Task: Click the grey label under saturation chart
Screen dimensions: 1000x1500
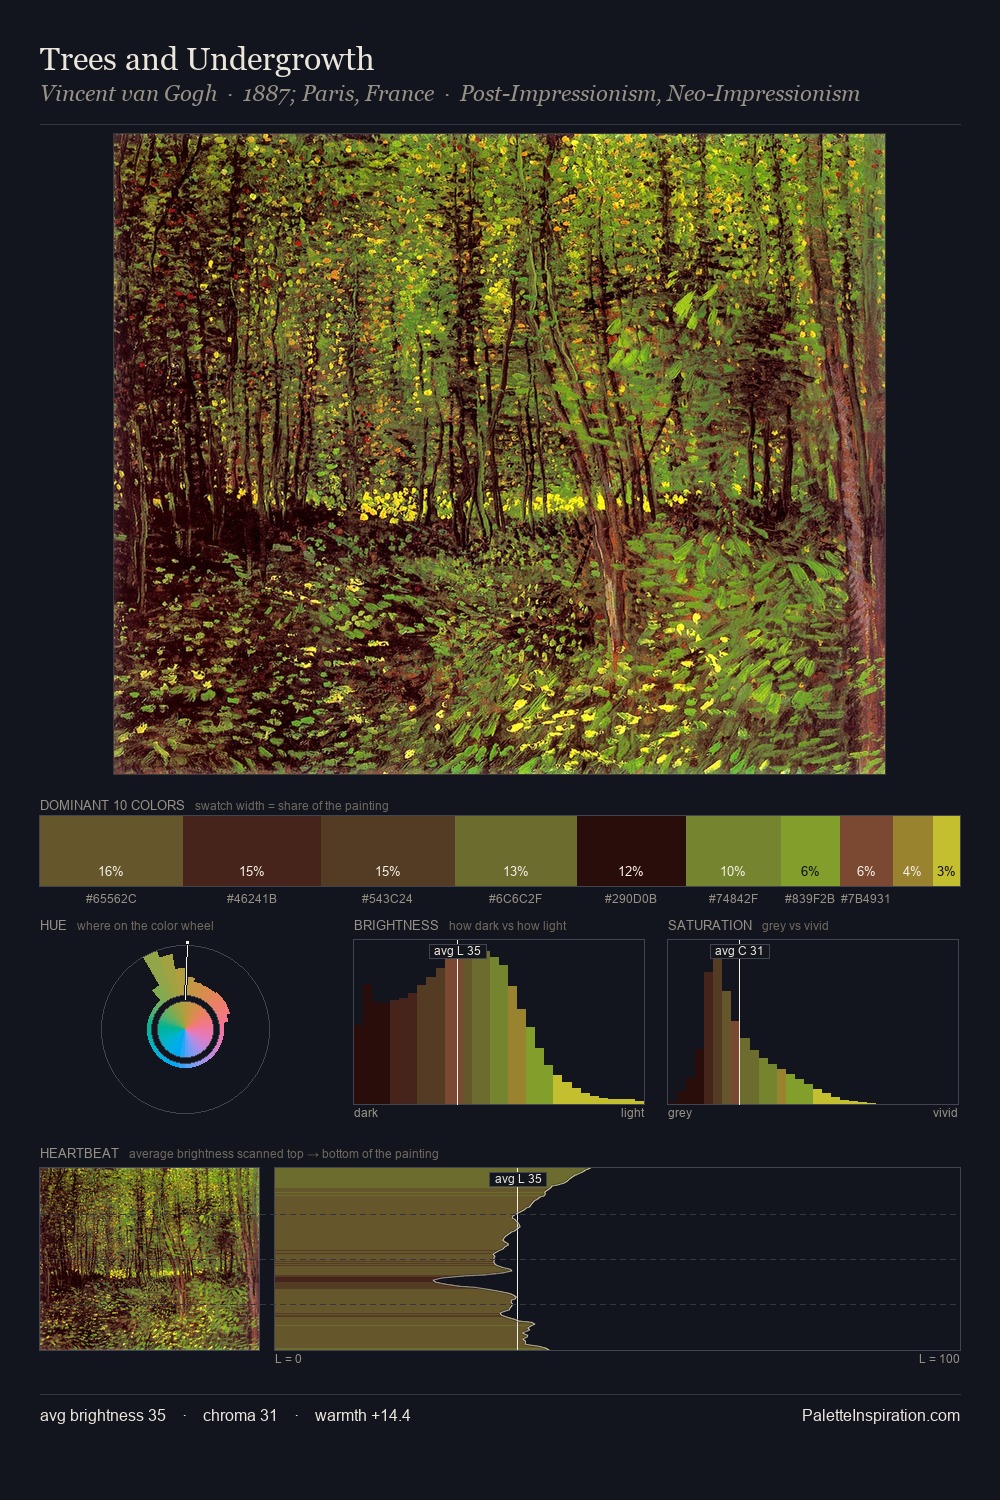Action: pos(680,1113)
